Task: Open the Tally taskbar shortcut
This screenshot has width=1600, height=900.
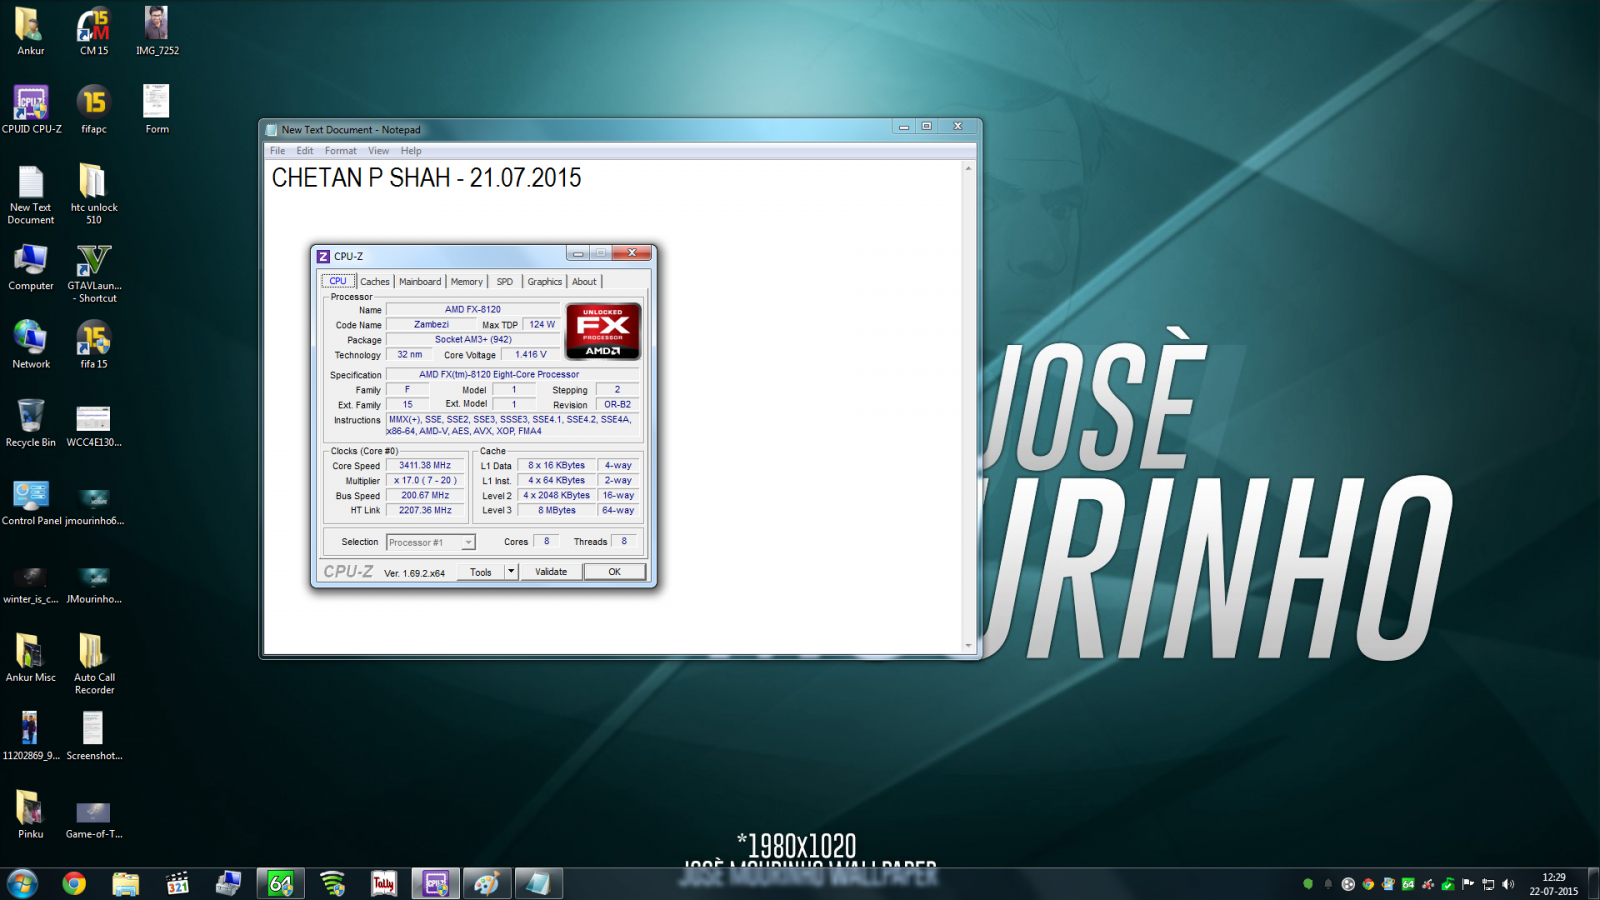Action: (x=384, y=883)
